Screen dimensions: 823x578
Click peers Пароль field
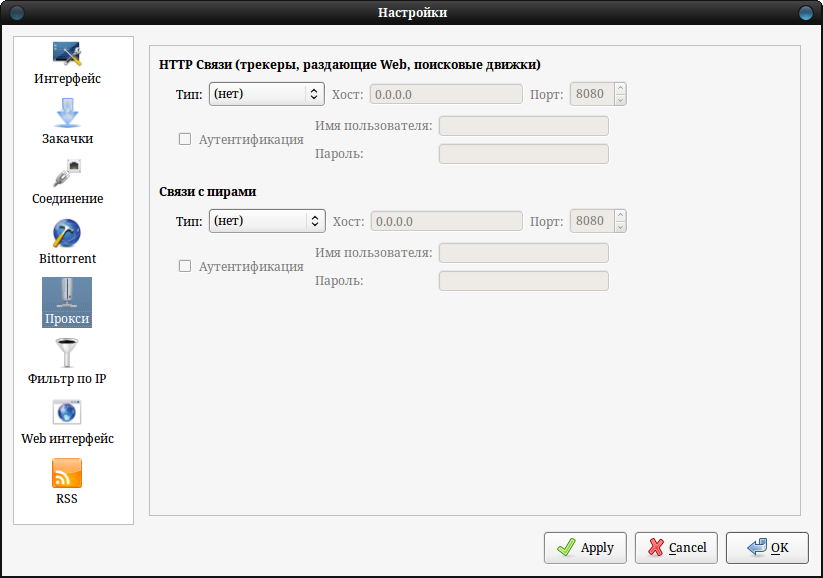[524, 281]
